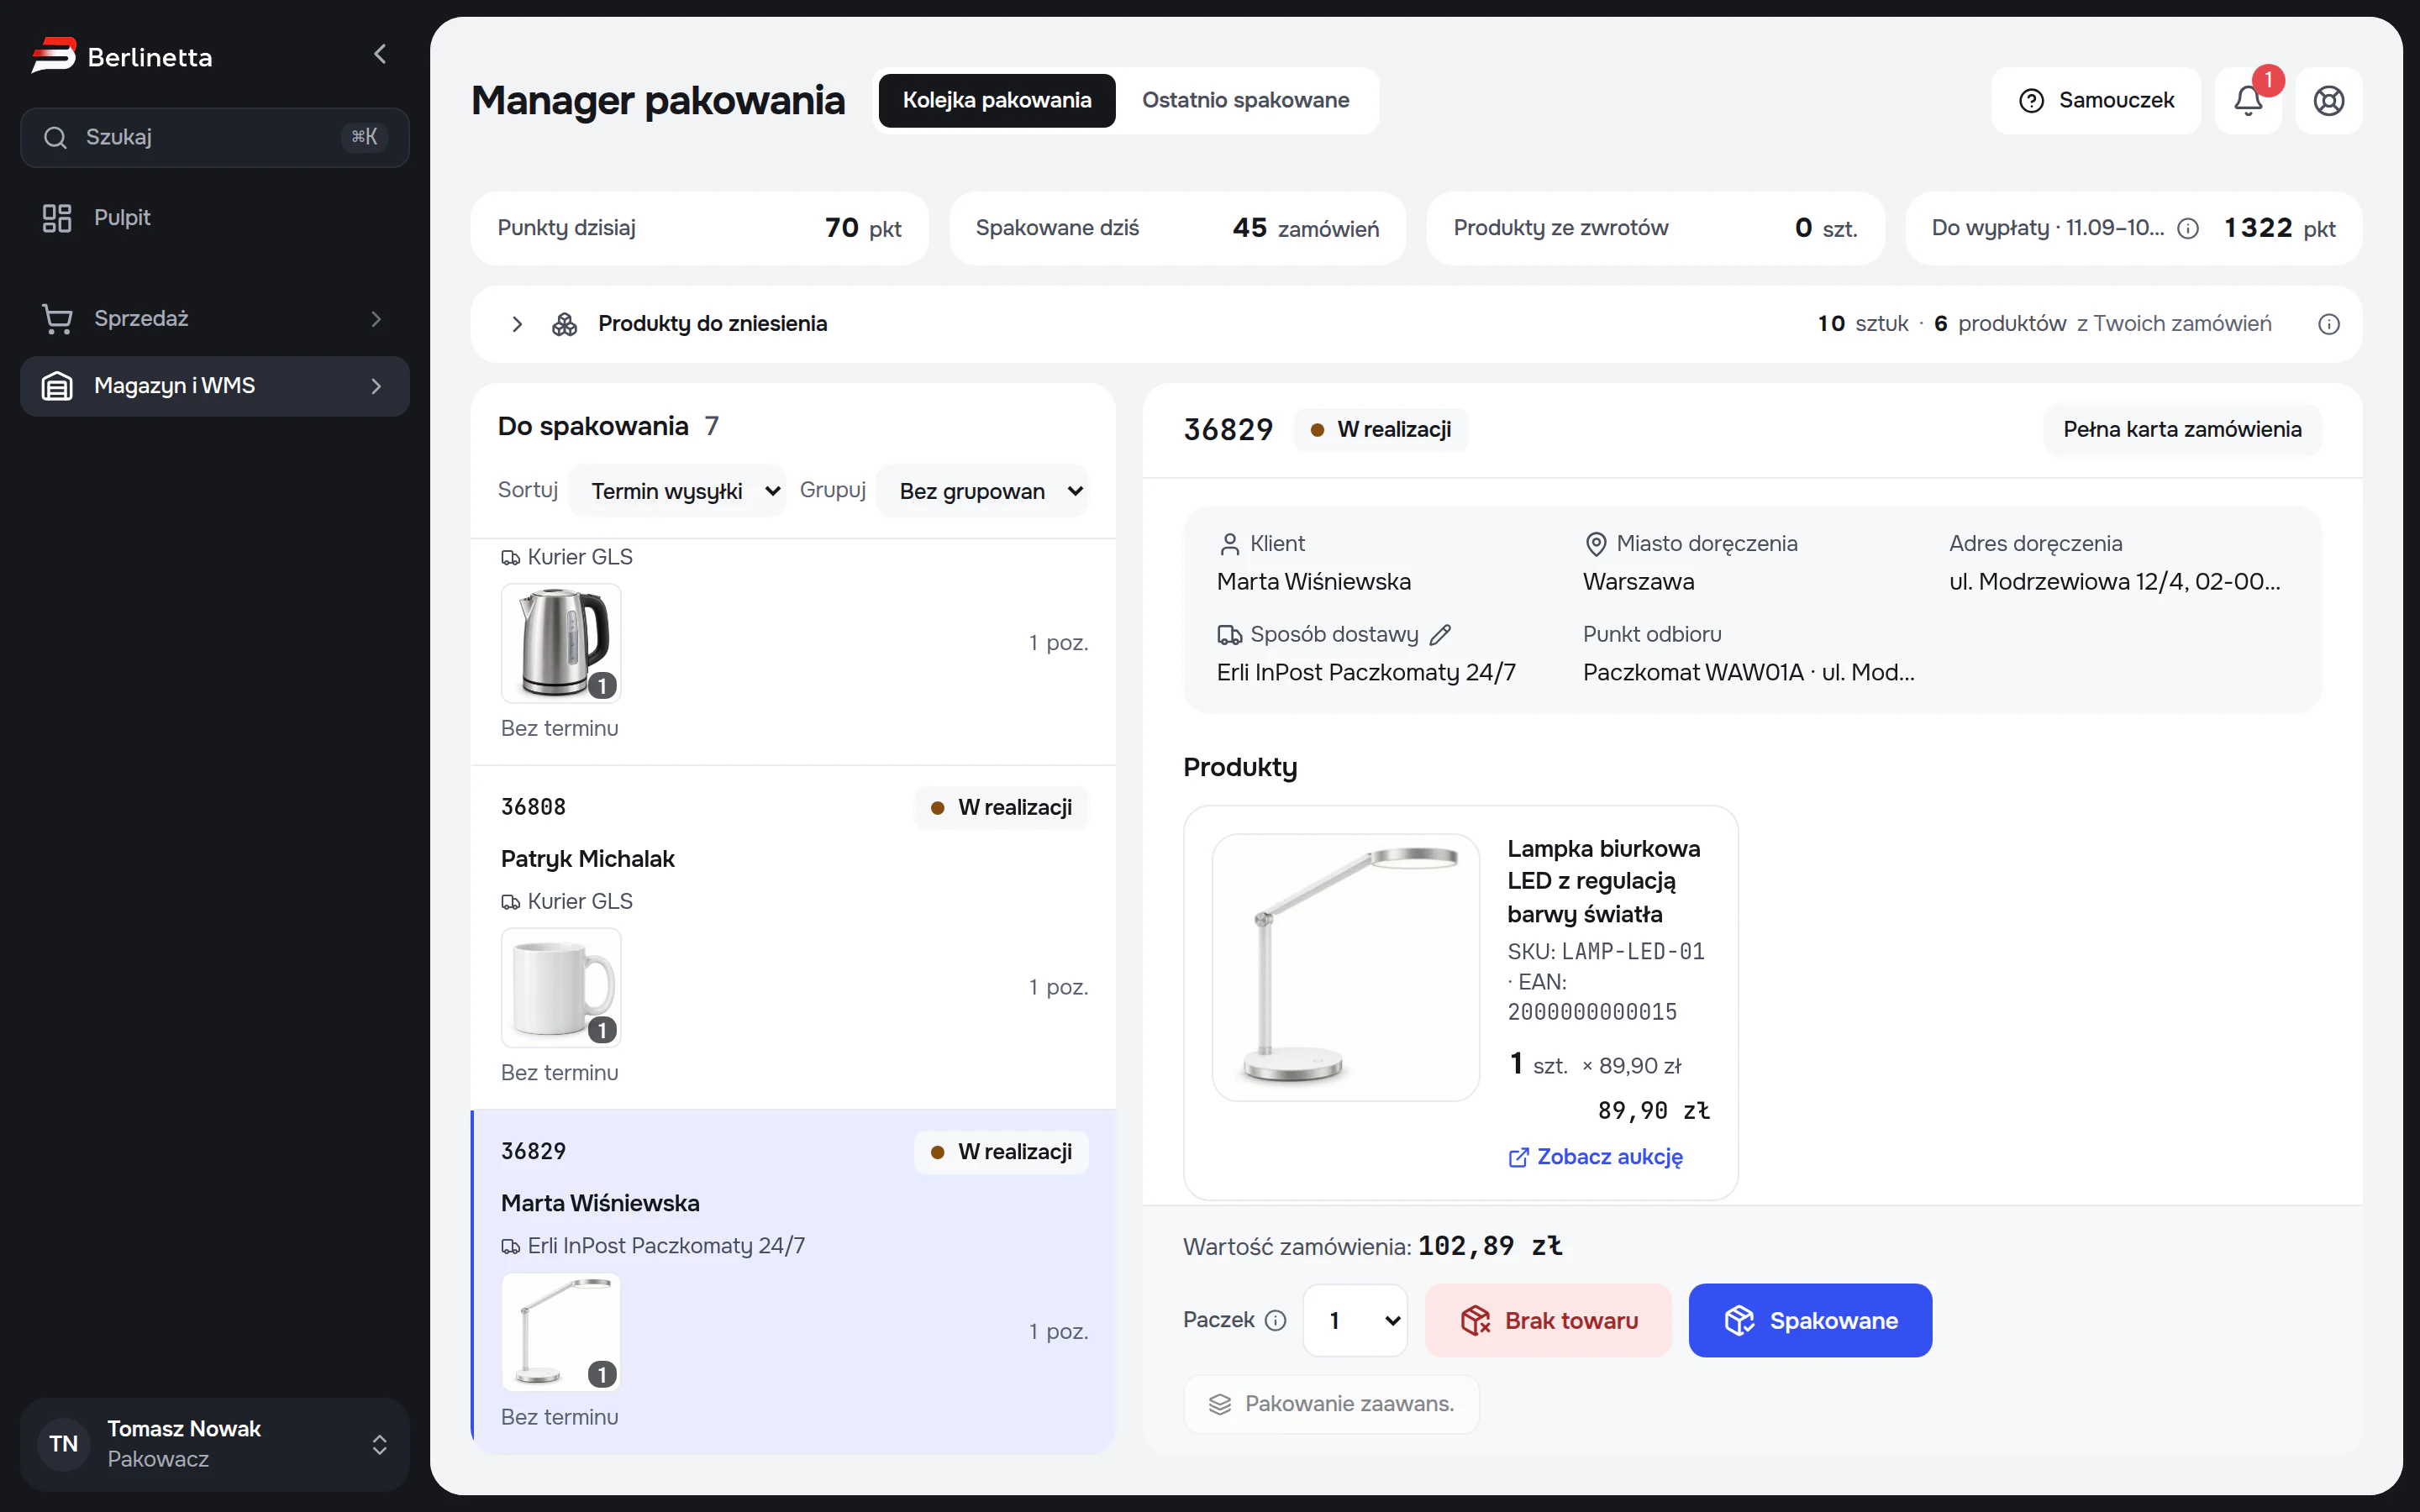
Task: Click the white mug thumbnail
Action: tap(561, 987)
